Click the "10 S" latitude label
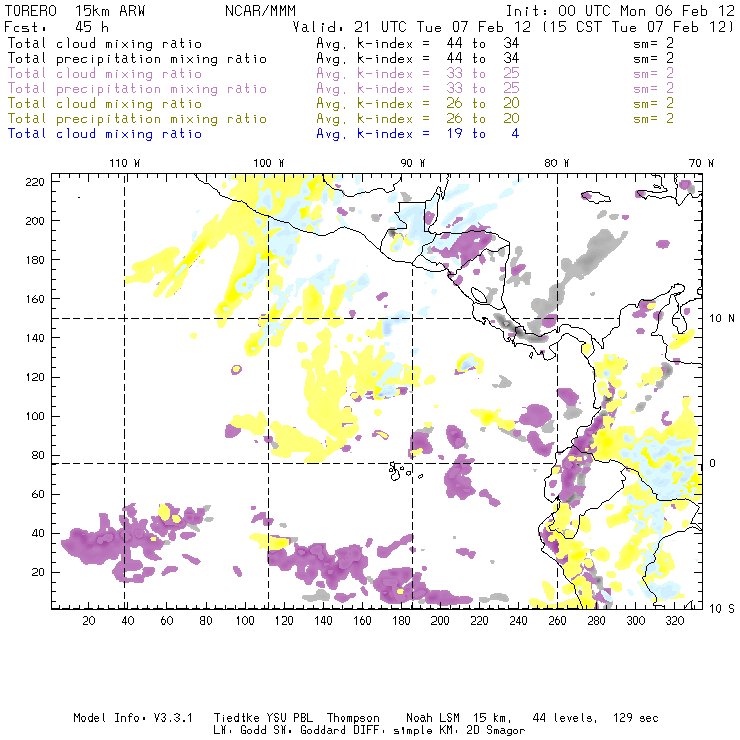 [722, 609]
